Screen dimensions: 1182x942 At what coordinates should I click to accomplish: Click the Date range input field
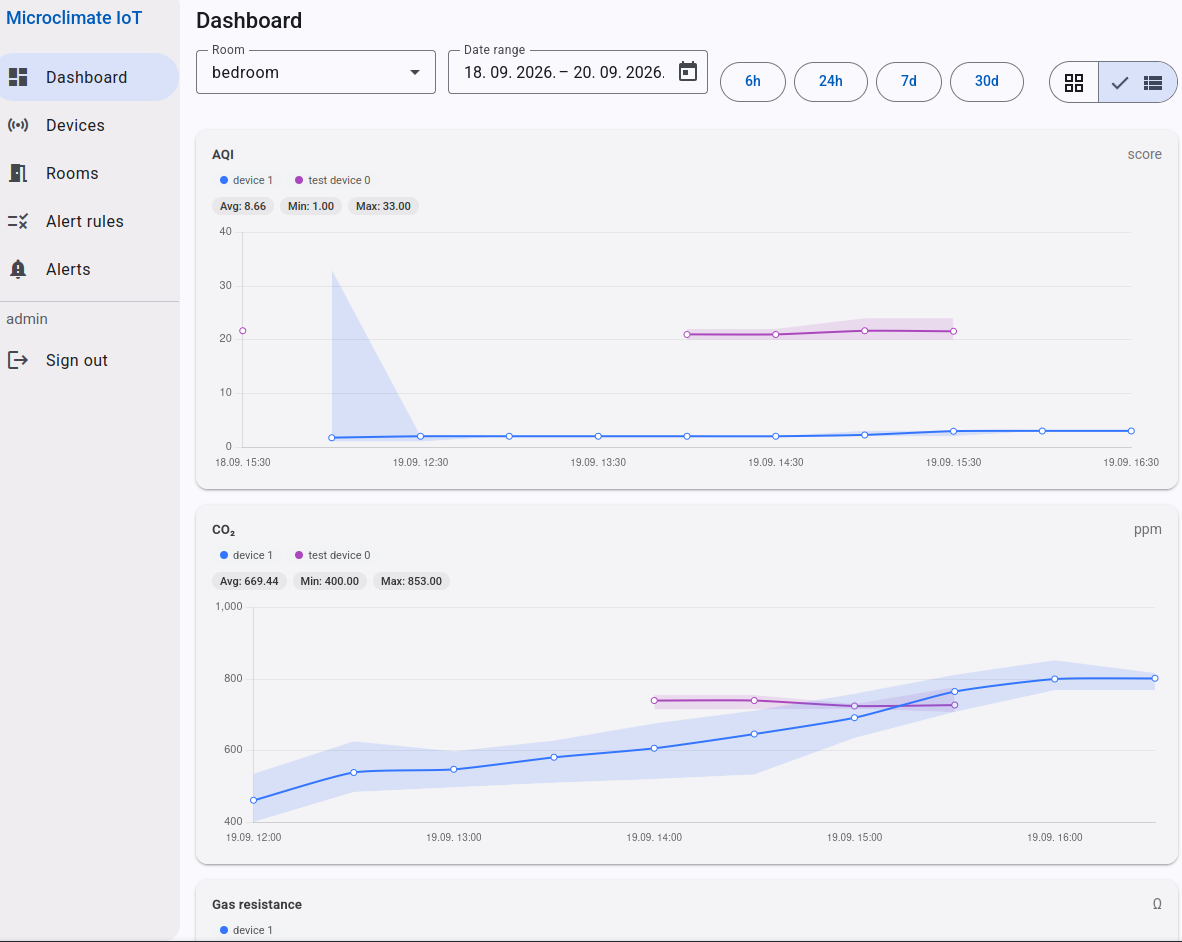[577, 72]
